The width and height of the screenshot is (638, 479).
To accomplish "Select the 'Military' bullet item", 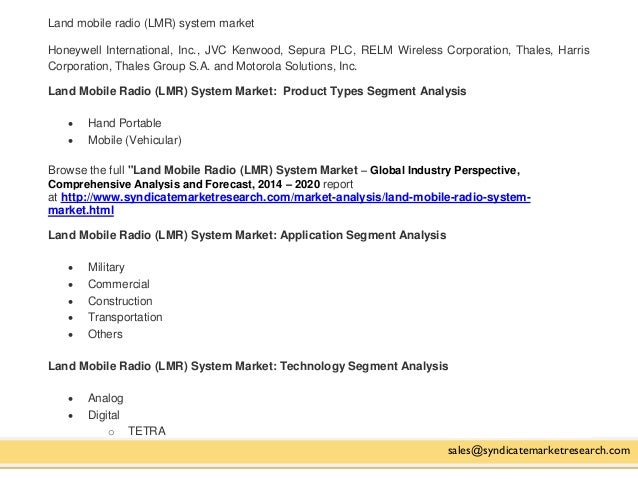I will point(106,267).
